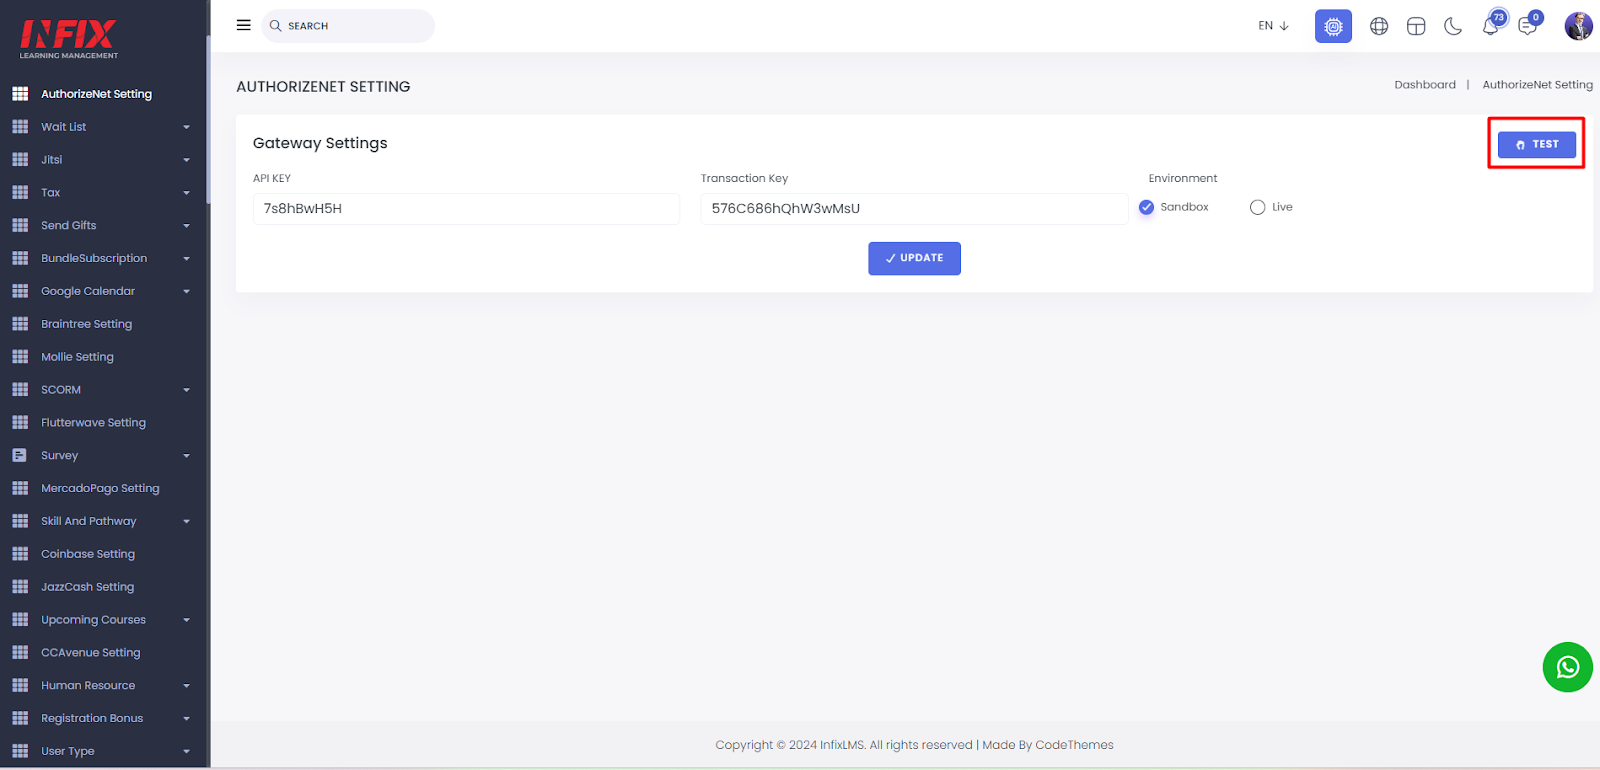The image size is (1600, 770).
Task: Expand the Survey submenu arrow
Action: pos(187,456)
